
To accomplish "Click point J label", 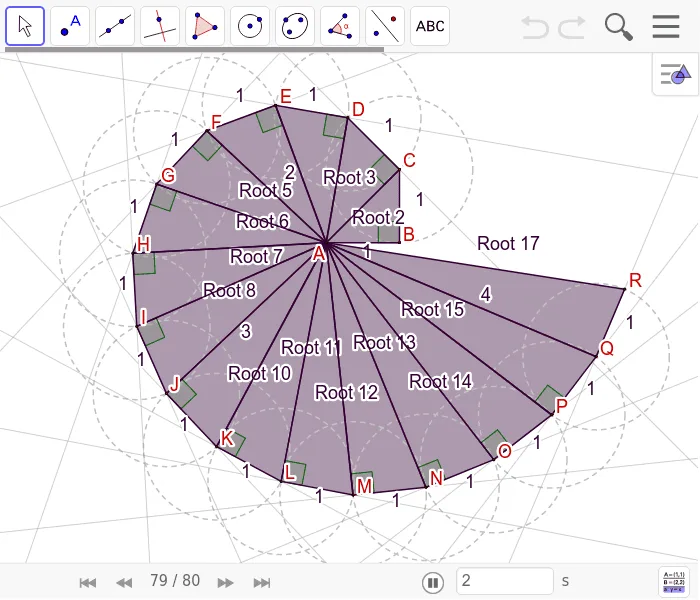I will click(175, 383).
